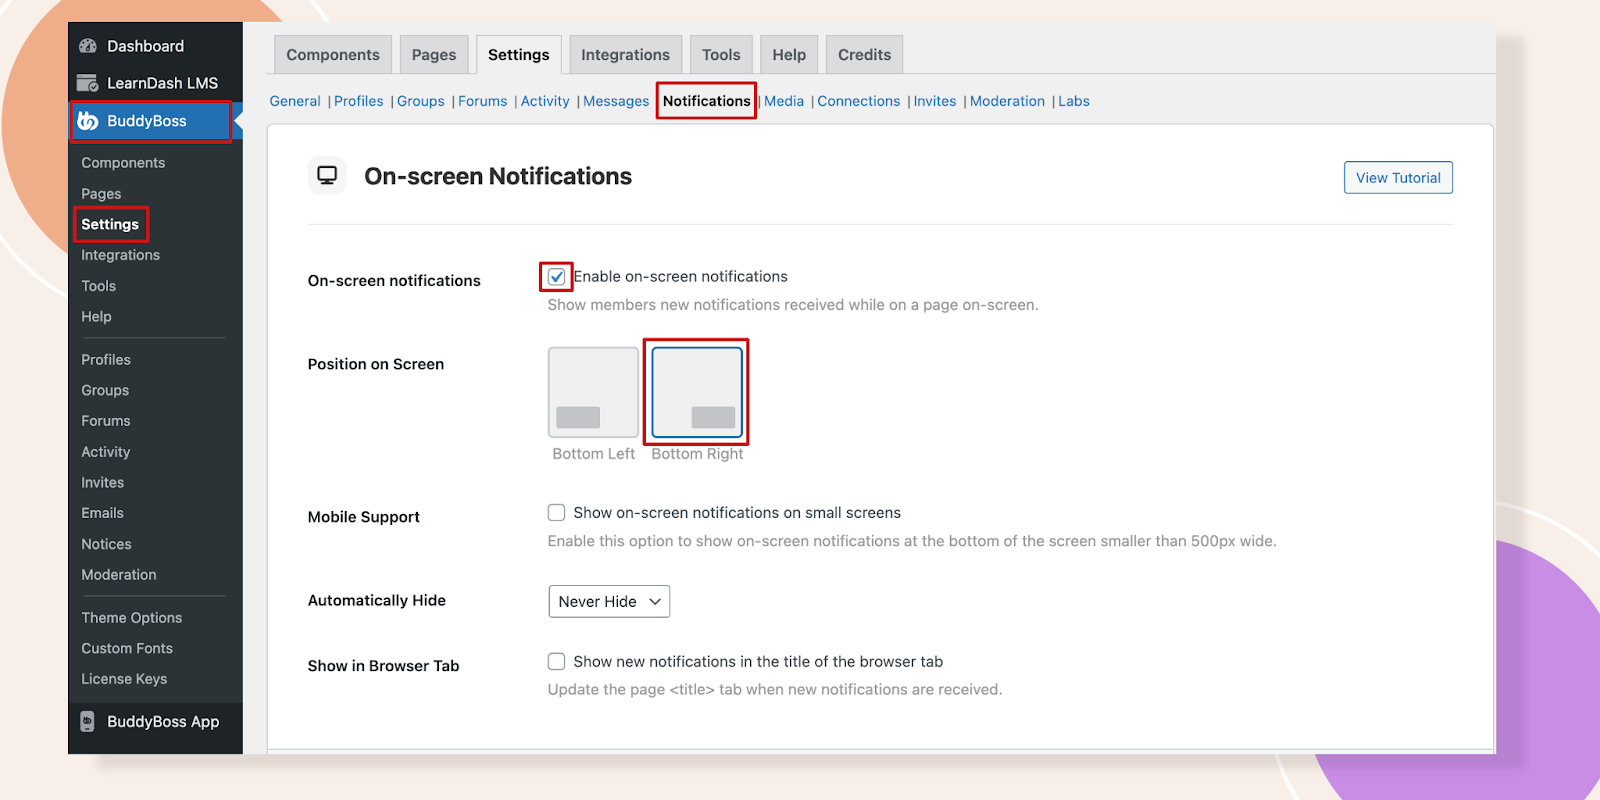Open Invites in the sidebar submenu
The height and width of the screenshot is (800, 1600).
103,482
